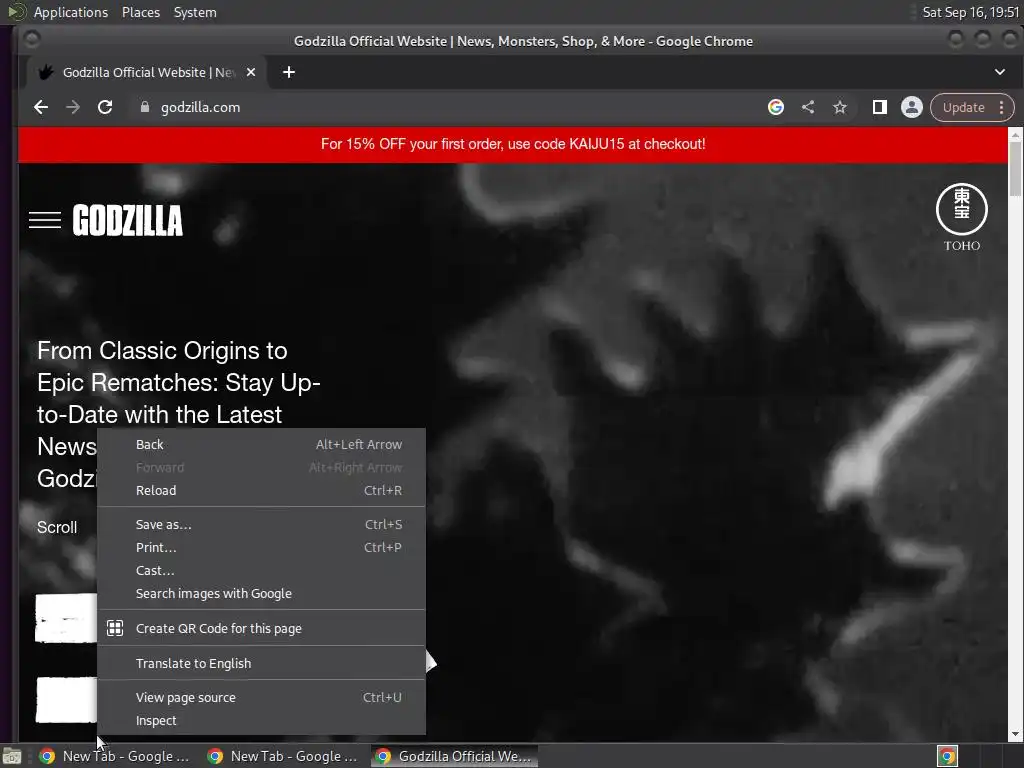Click the show desktop icon in taskbar

12,756
